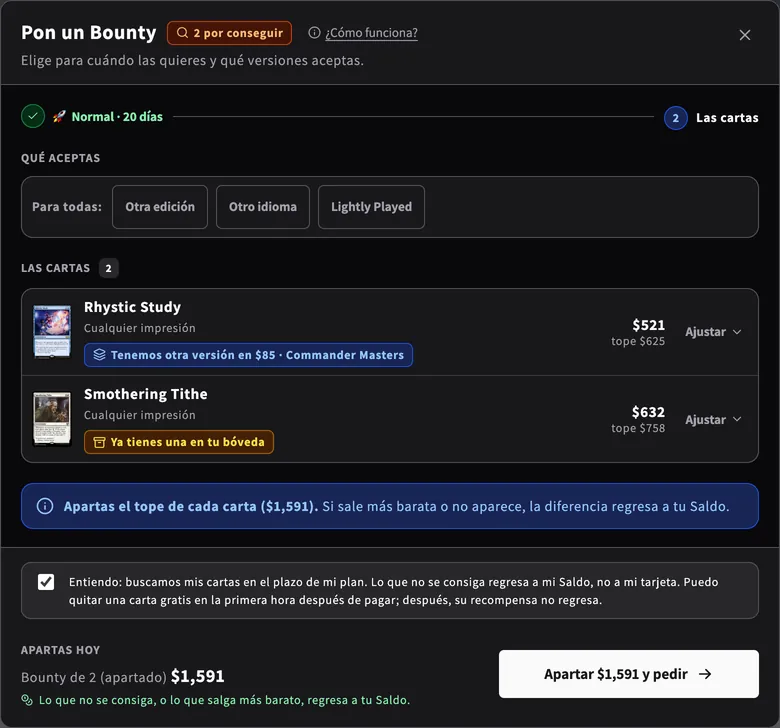Click the green checkmark step circle
Image resolution: width=780 pixels, height=728 pixels.
[x=33, y=116]
